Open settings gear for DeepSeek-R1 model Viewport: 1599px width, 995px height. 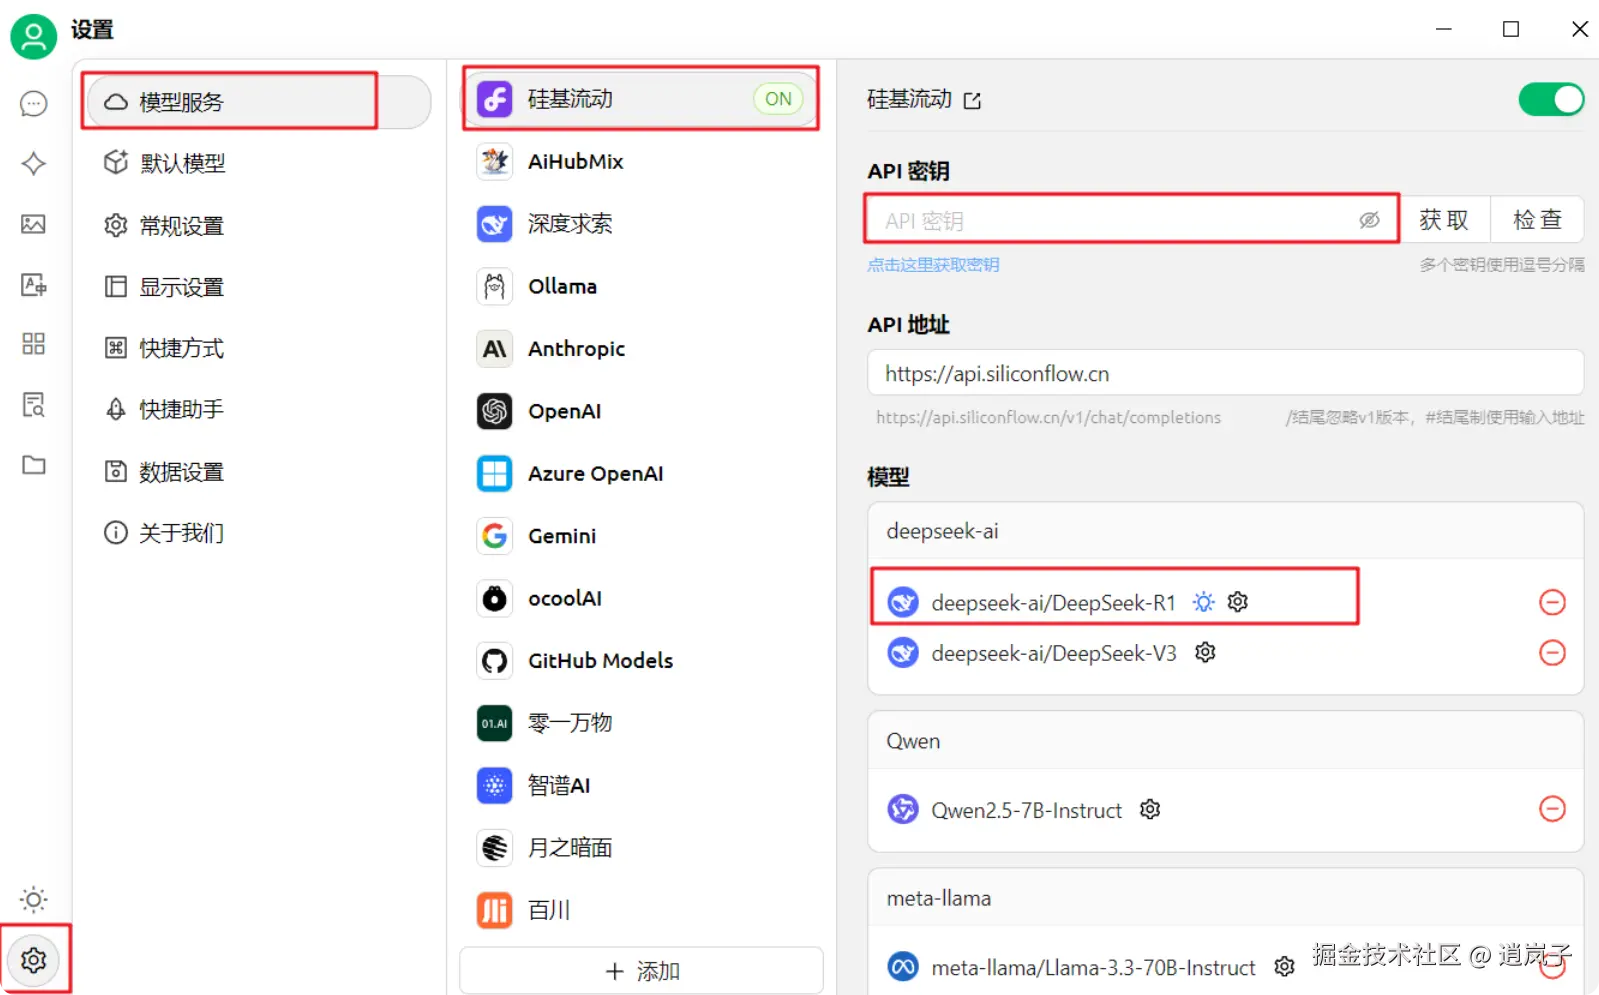coord(1238,602)
